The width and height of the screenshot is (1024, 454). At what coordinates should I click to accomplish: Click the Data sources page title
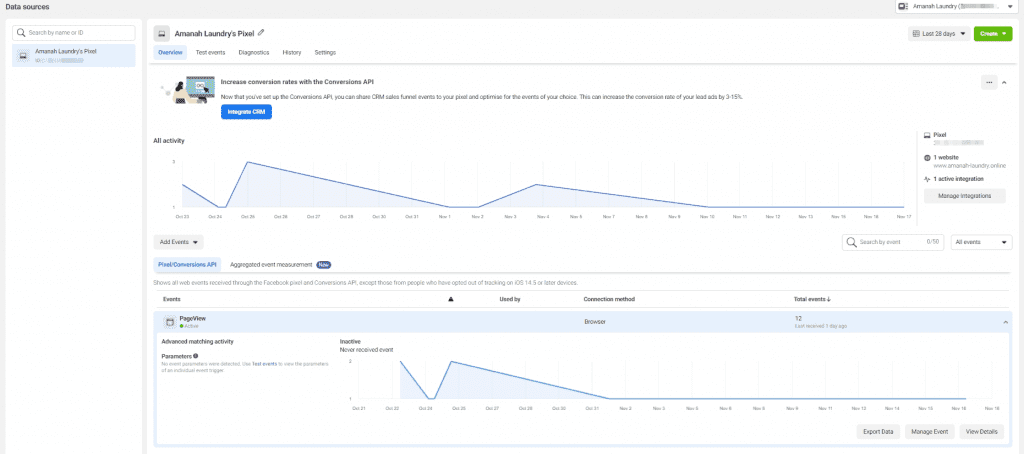[x=27, y=7]
